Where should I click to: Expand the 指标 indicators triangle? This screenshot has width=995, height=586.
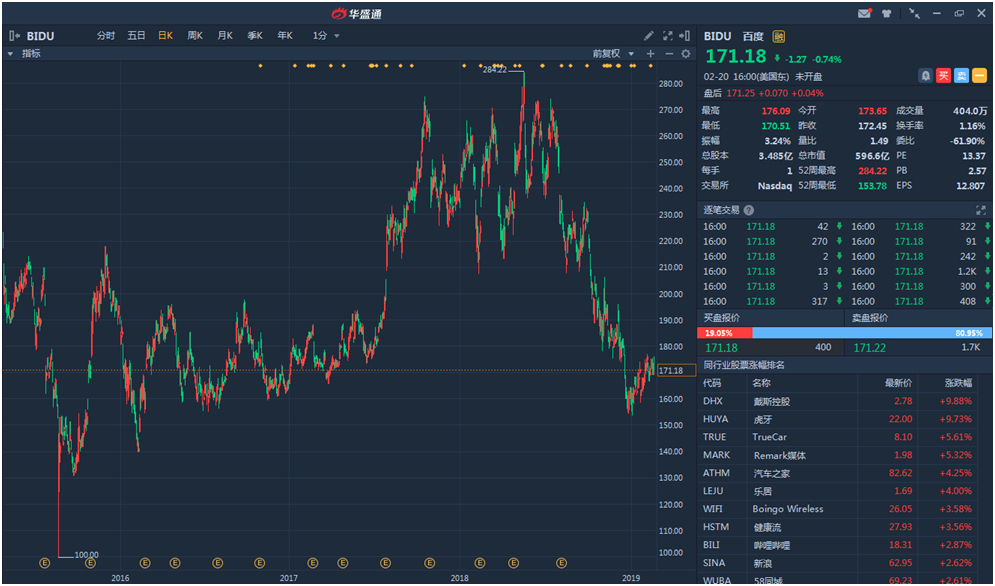coord(12,54)
